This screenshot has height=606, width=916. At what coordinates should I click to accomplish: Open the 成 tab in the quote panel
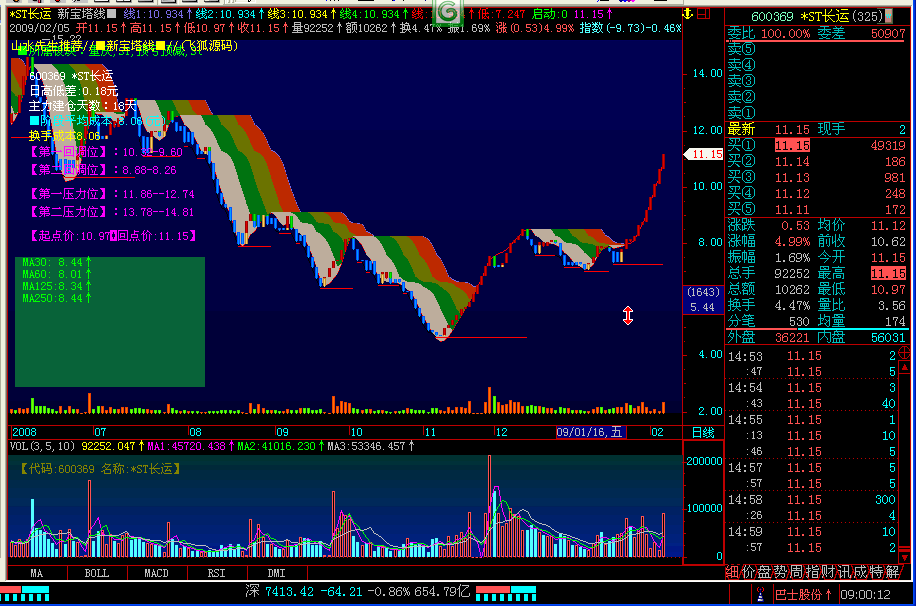[x=859, y=572]
